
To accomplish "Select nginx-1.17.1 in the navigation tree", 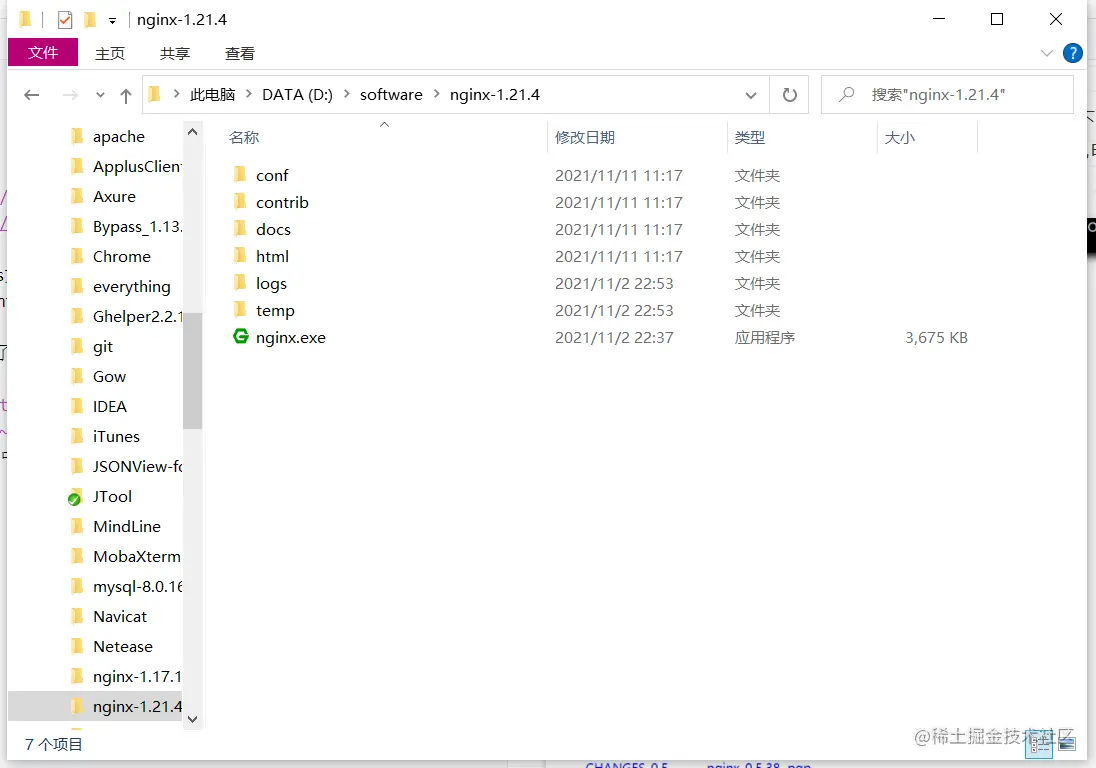I will click(136, 677).
